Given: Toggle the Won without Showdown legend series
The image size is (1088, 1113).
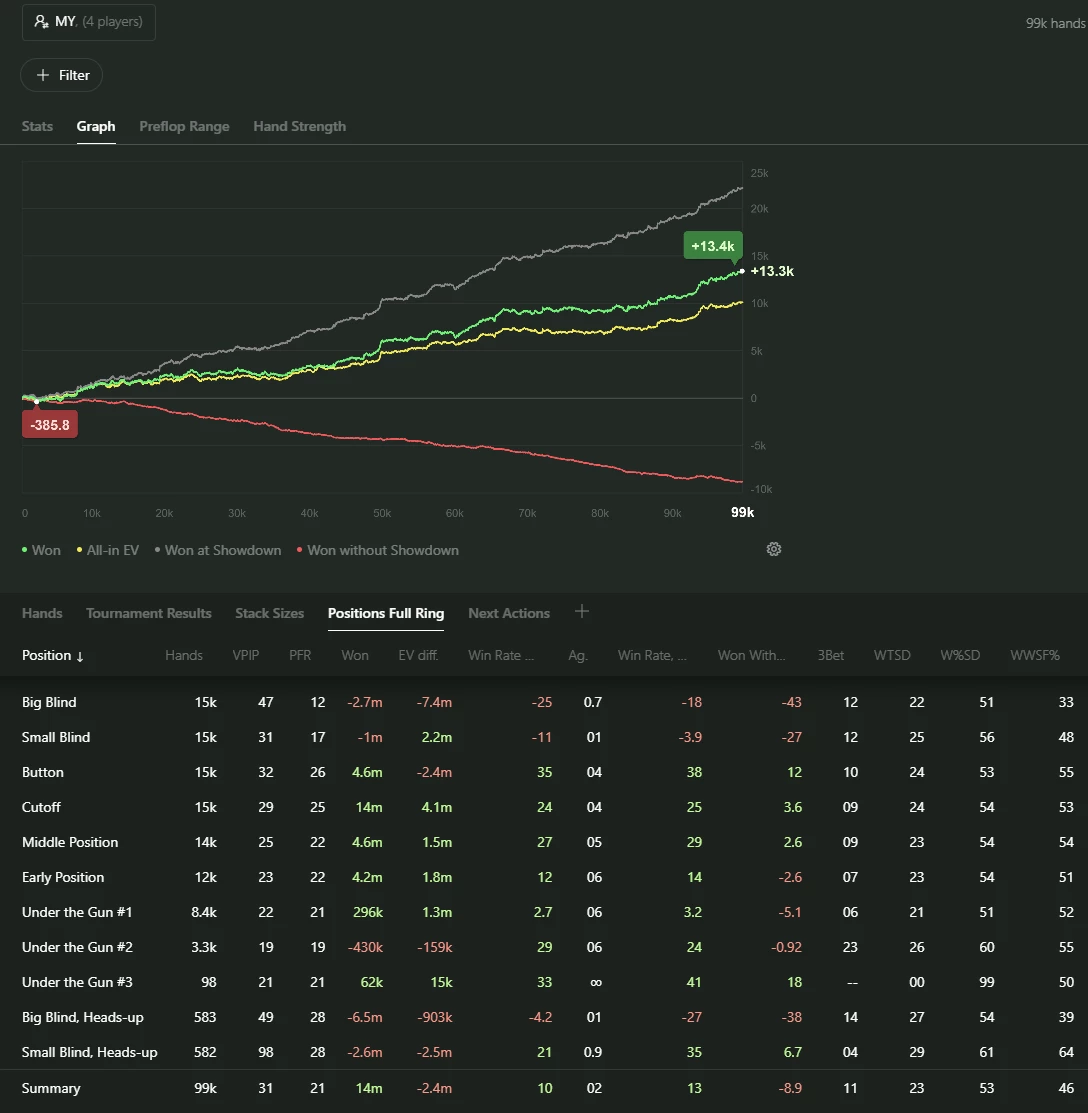Looking at the screenshot, I should coord(378,550).
